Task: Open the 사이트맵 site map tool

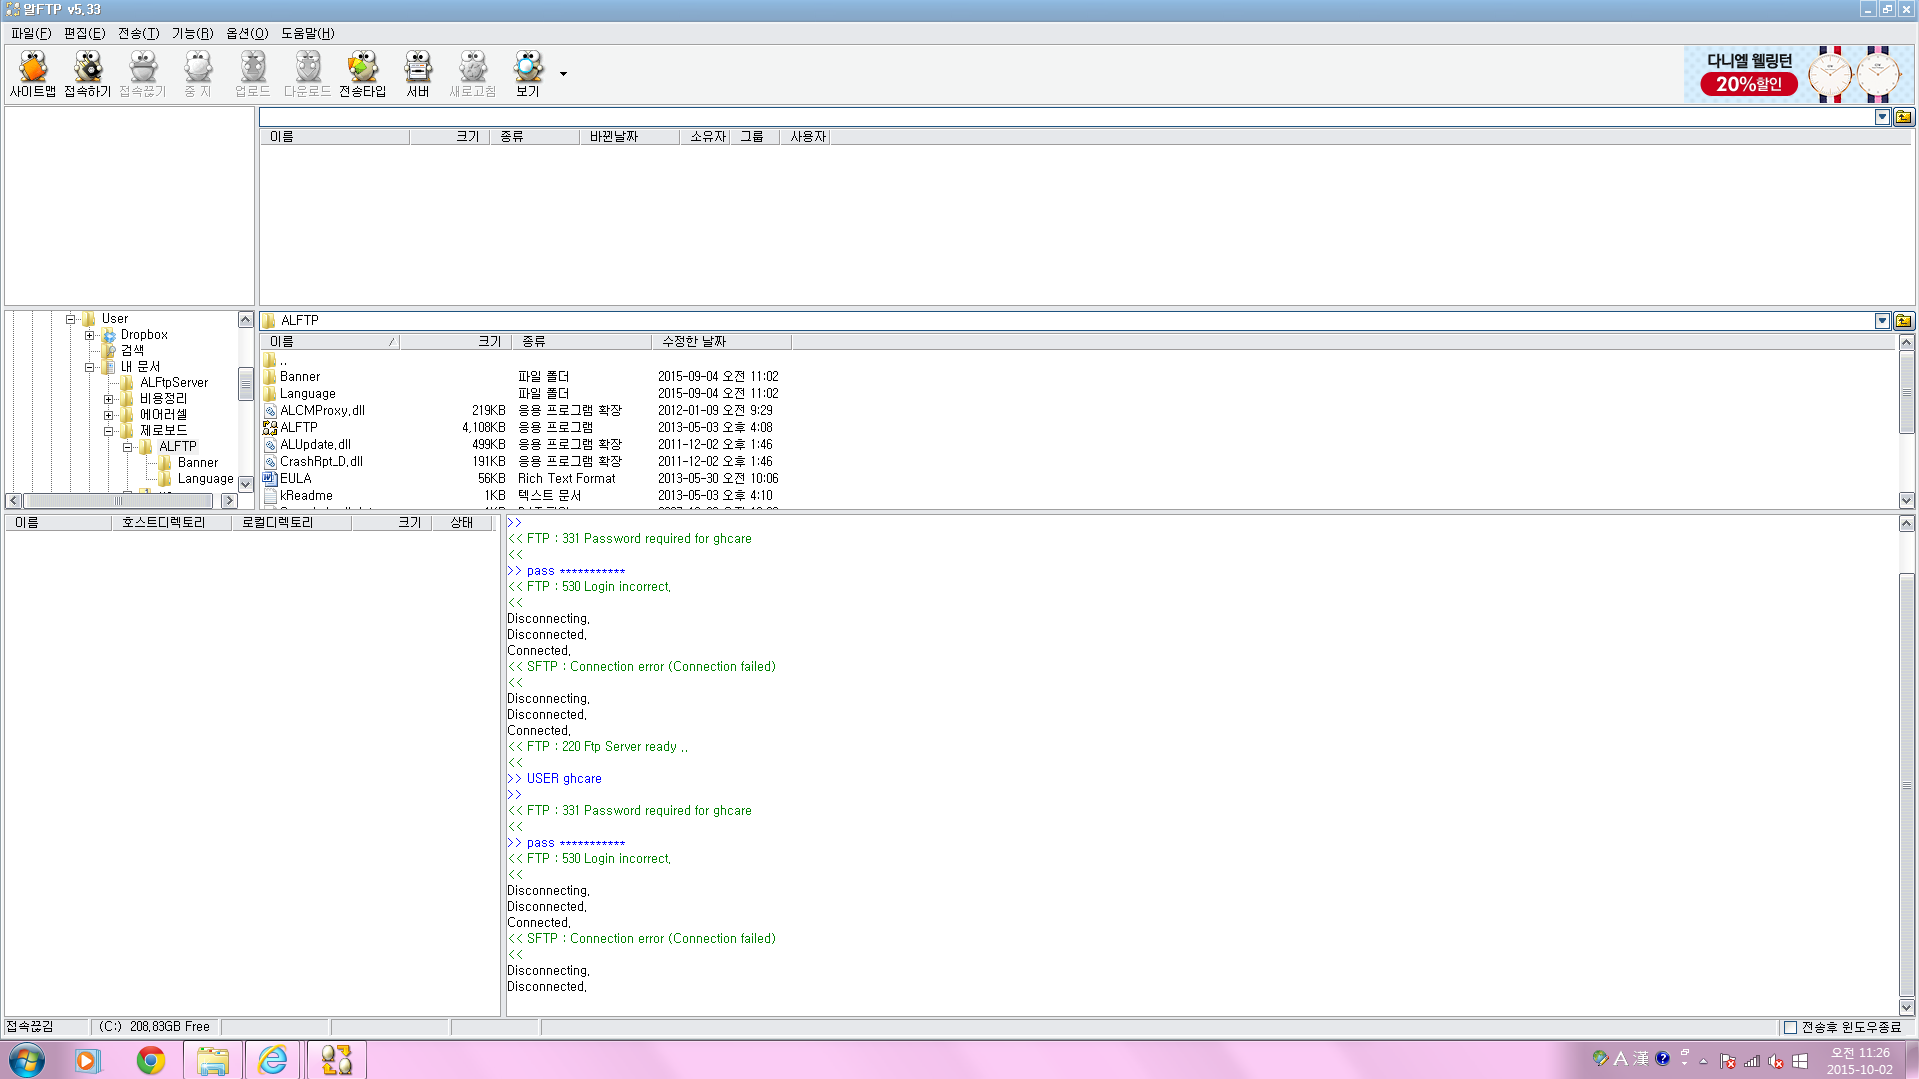Action: coord(33,74)
